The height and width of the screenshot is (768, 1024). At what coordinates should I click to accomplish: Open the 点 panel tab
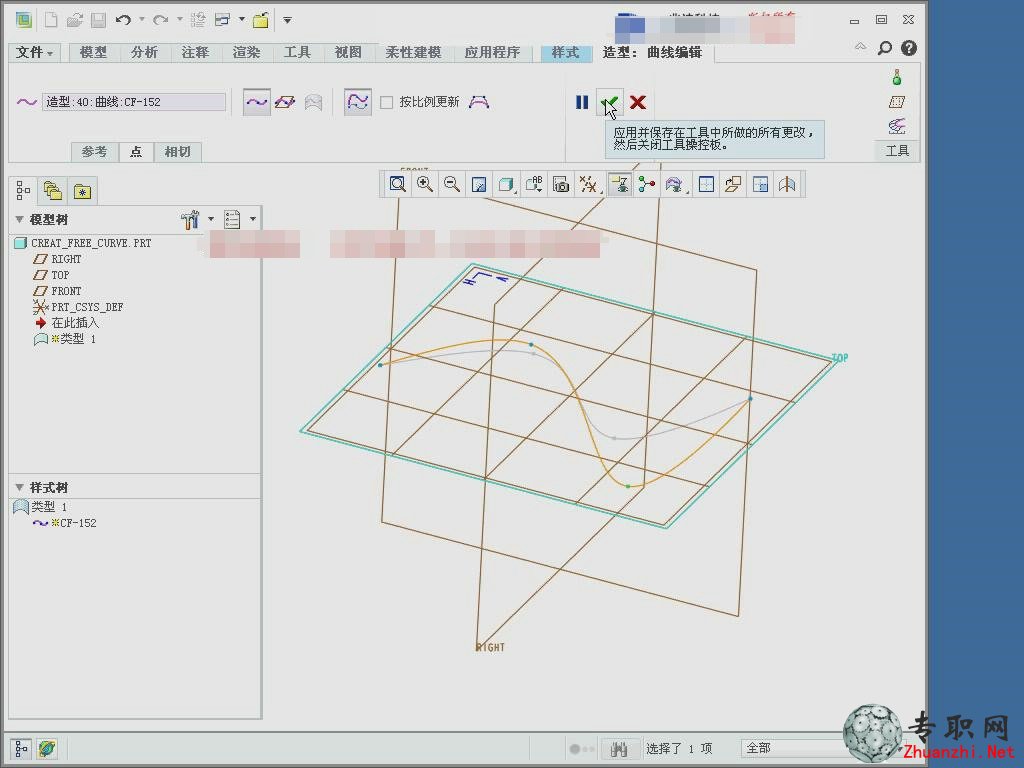click(136, 152)
